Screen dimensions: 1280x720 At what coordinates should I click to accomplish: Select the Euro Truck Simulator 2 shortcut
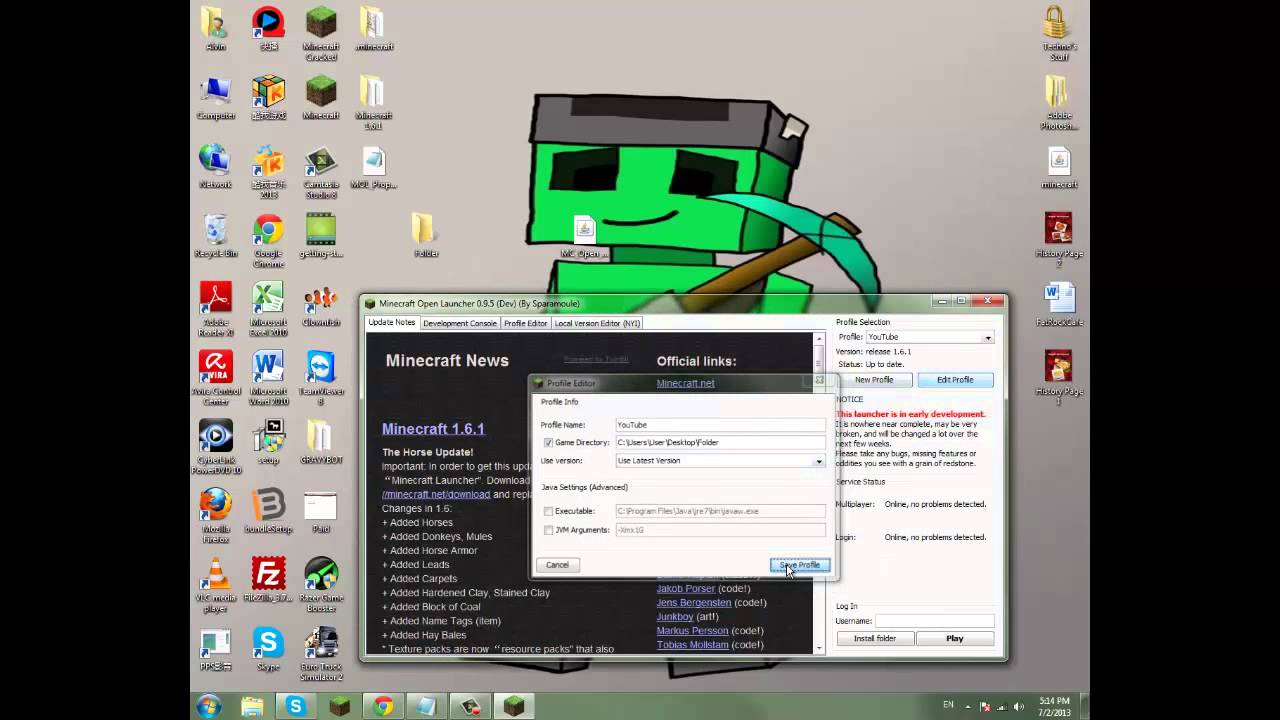coord(321,654)
